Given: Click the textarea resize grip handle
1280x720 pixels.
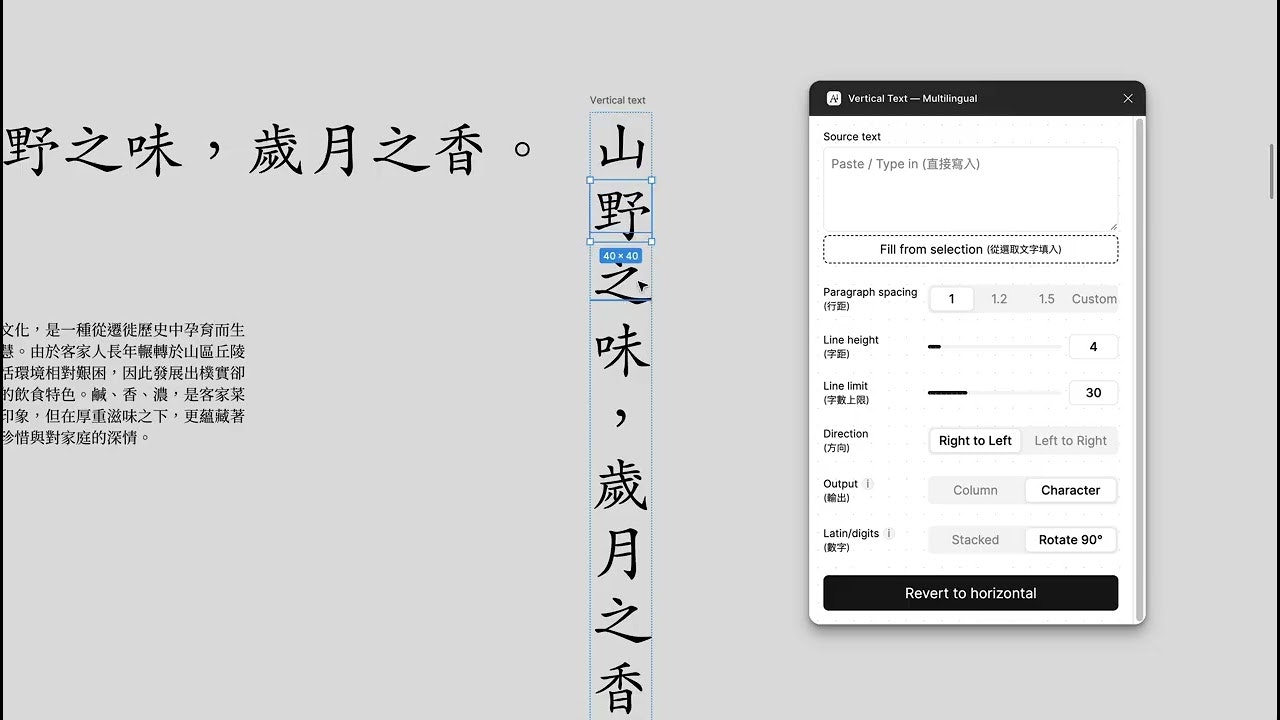Looking at the screenshot, I should coord(1113,228).
